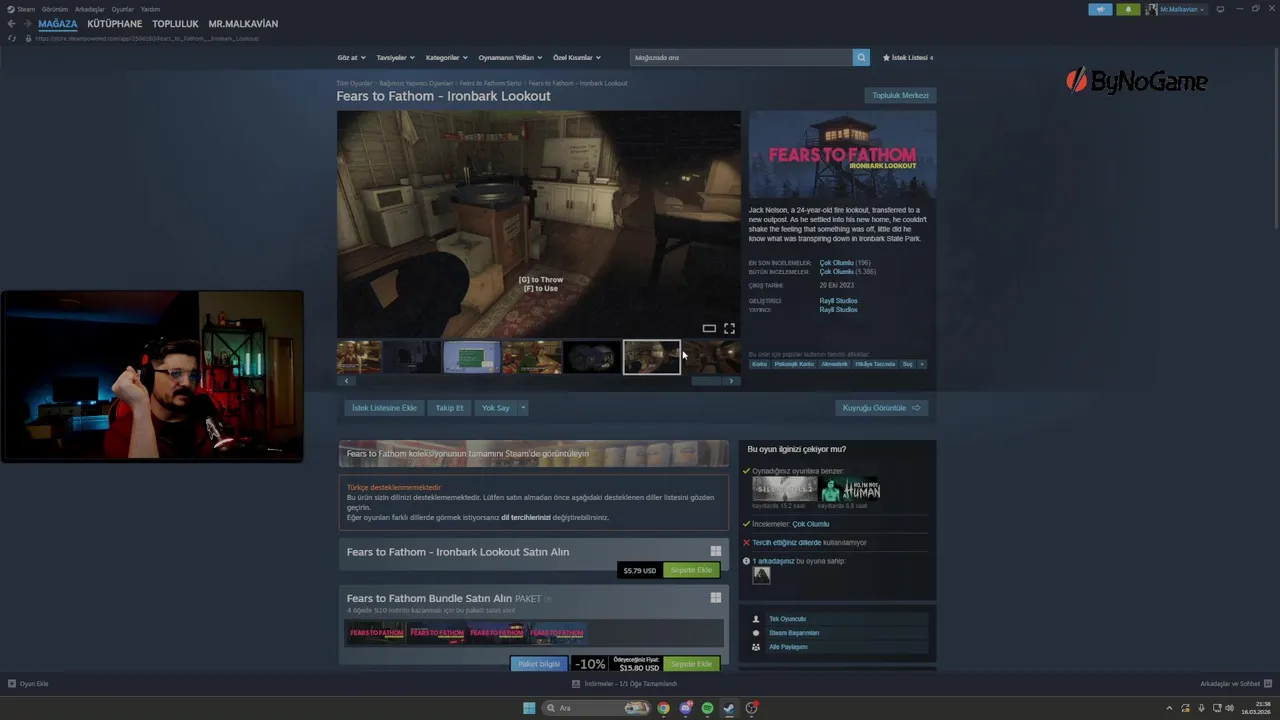This screenshot has width=1280, height=720.
Task: Click the Windows platform icon beside Bundle Satın Alın
Action: tap(716, 598)
